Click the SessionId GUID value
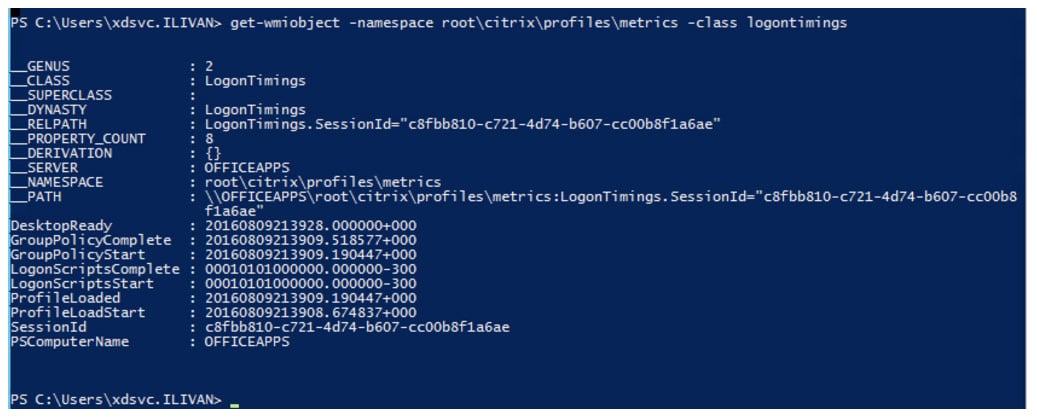The height and width of the screenshot is (420, 1037). click(357, 327)
